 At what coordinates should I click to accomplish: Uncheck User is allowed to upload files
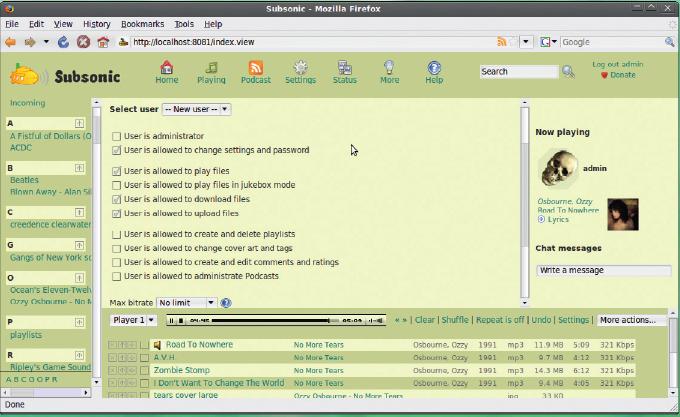116,214
